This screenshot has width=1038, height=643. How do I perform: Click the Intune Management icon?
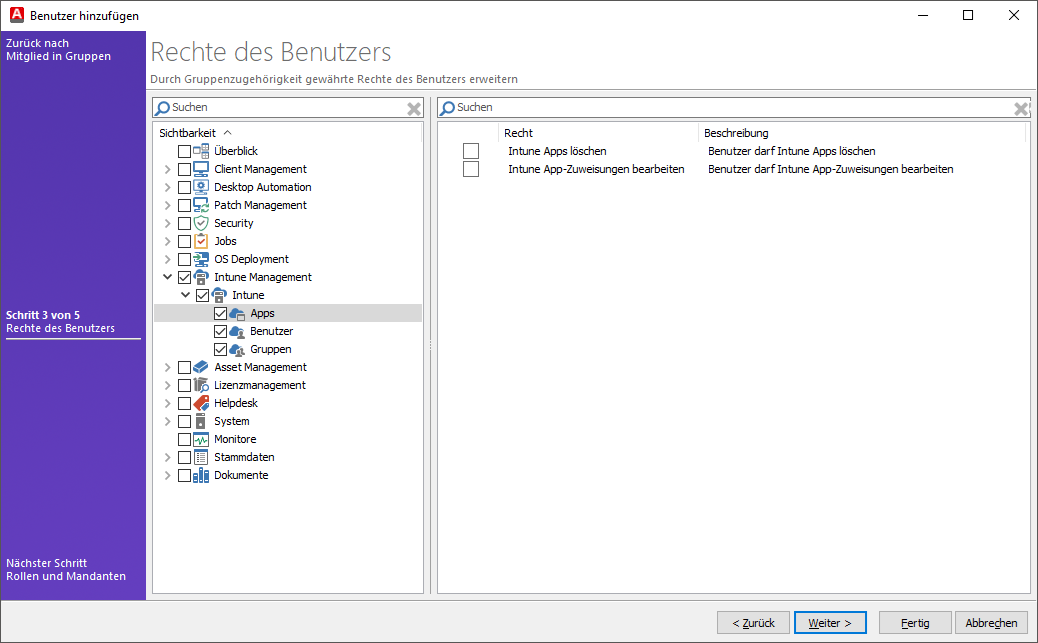point(199,276)
